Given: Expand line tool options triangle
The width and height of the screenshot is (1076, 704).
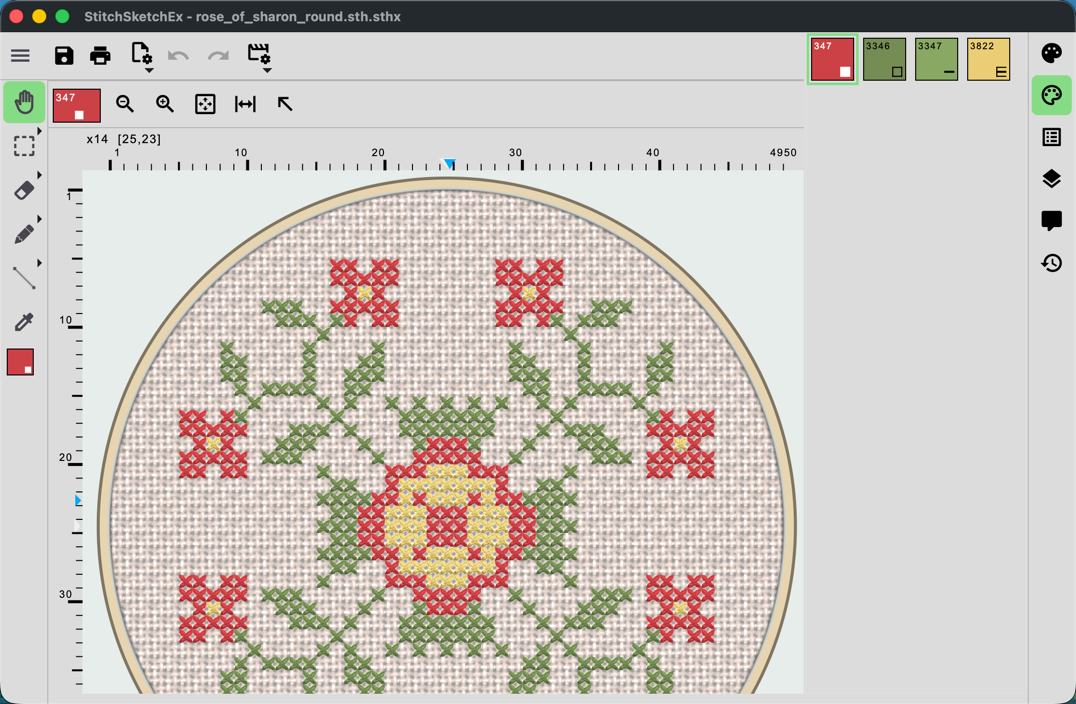Looking at the screenshot, I should click(39, 263).
